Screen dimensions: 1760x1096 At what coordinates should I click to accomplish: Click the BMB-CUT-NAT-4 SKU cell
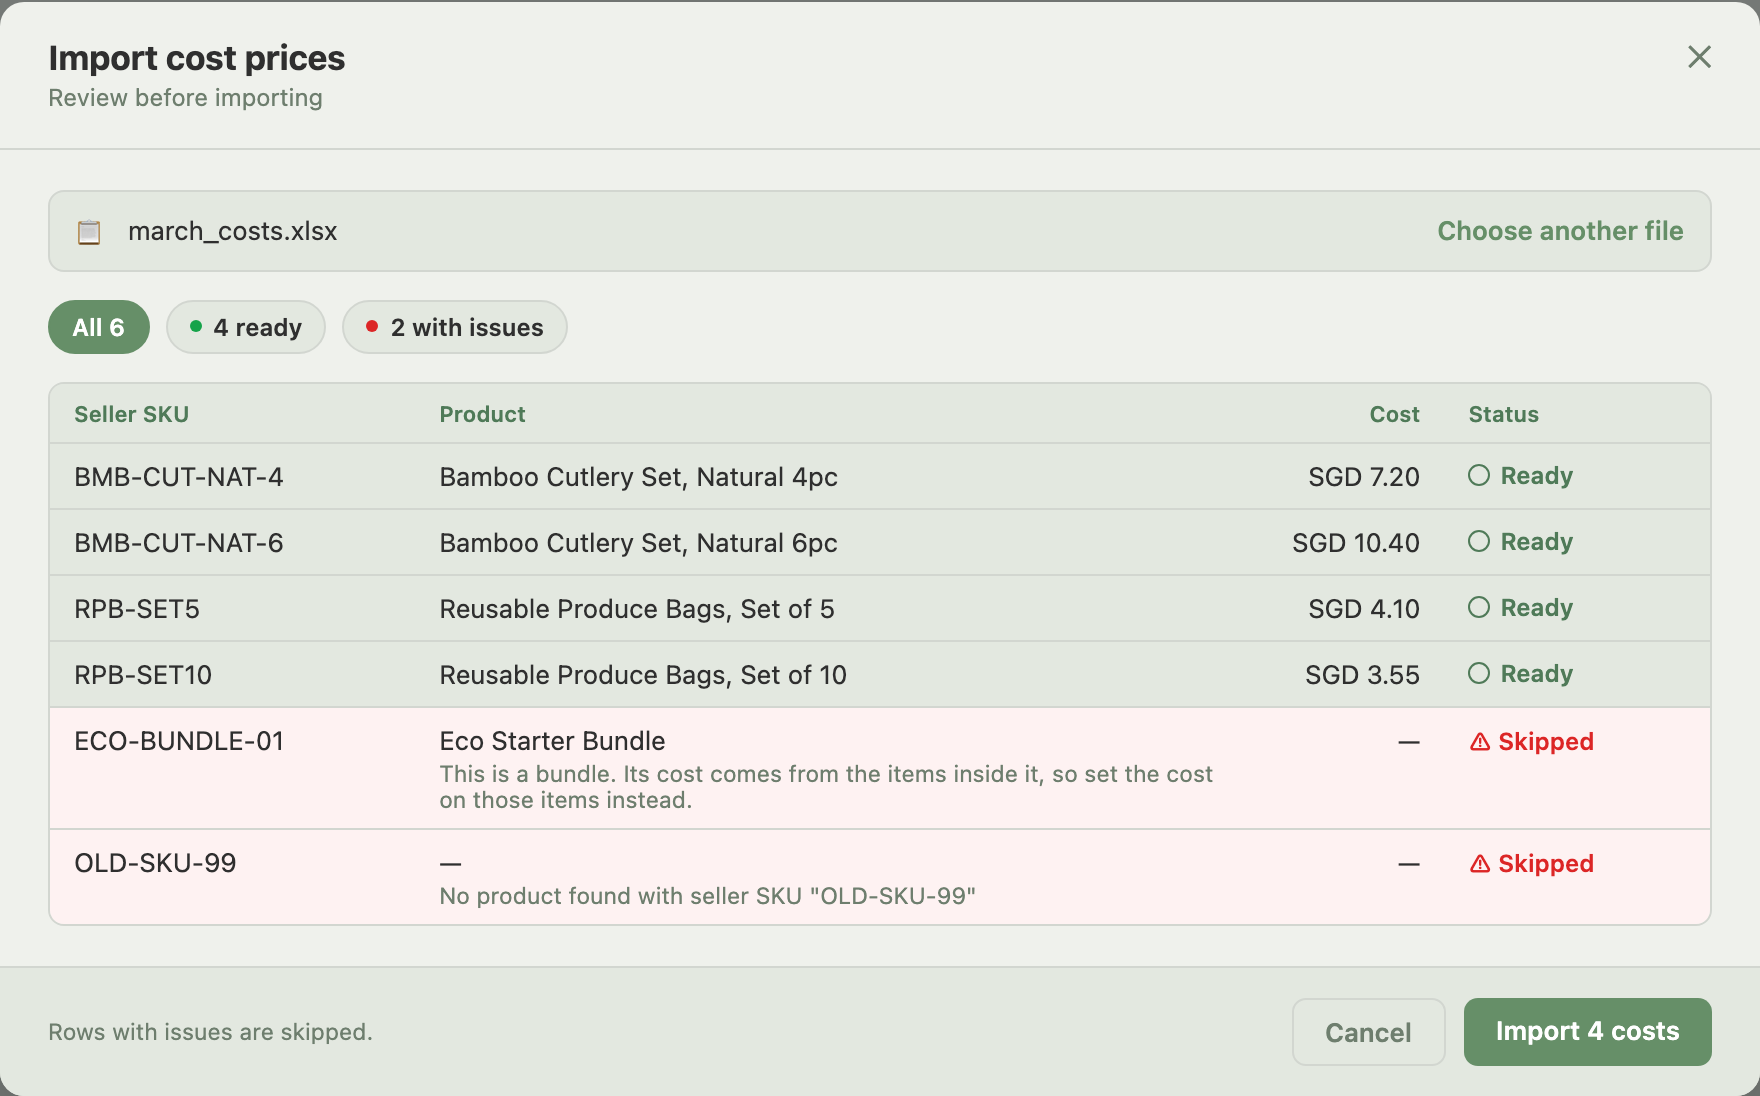click(x=179, y=477)
